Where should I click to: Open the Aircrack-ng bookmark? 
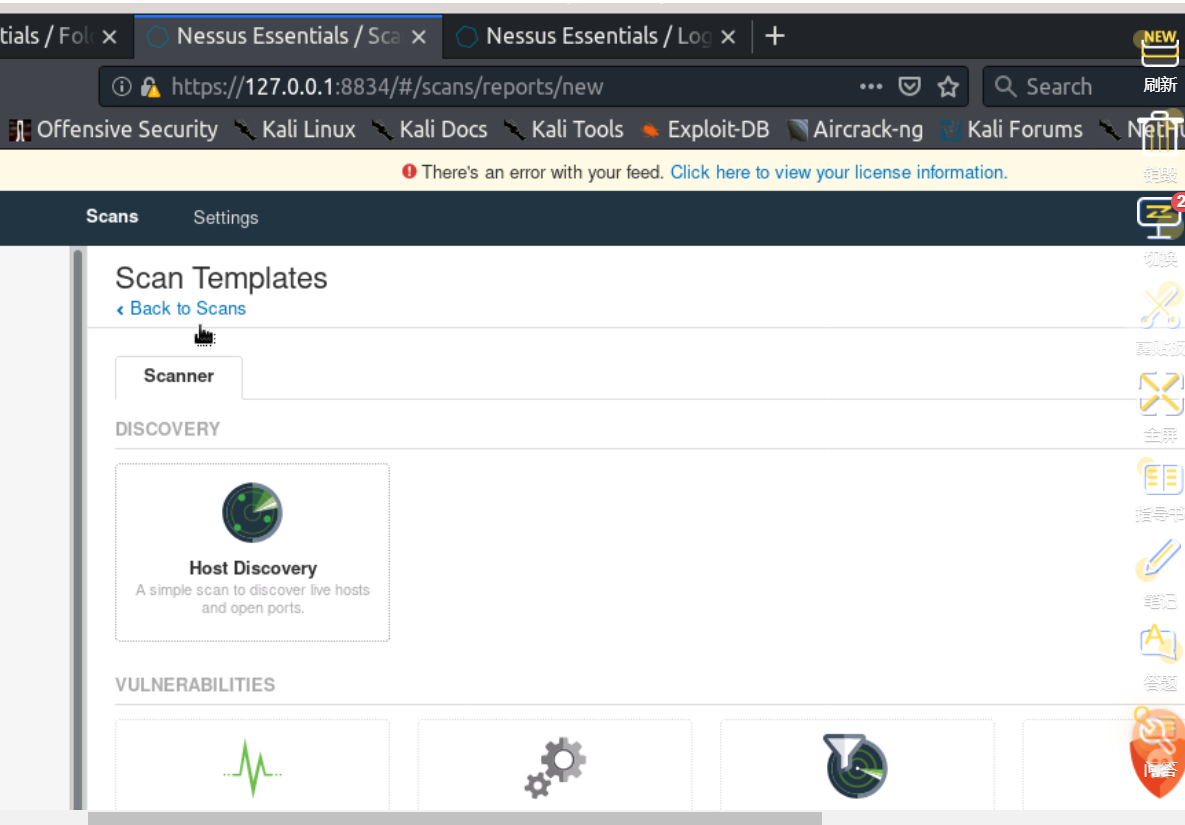[855, 130]
